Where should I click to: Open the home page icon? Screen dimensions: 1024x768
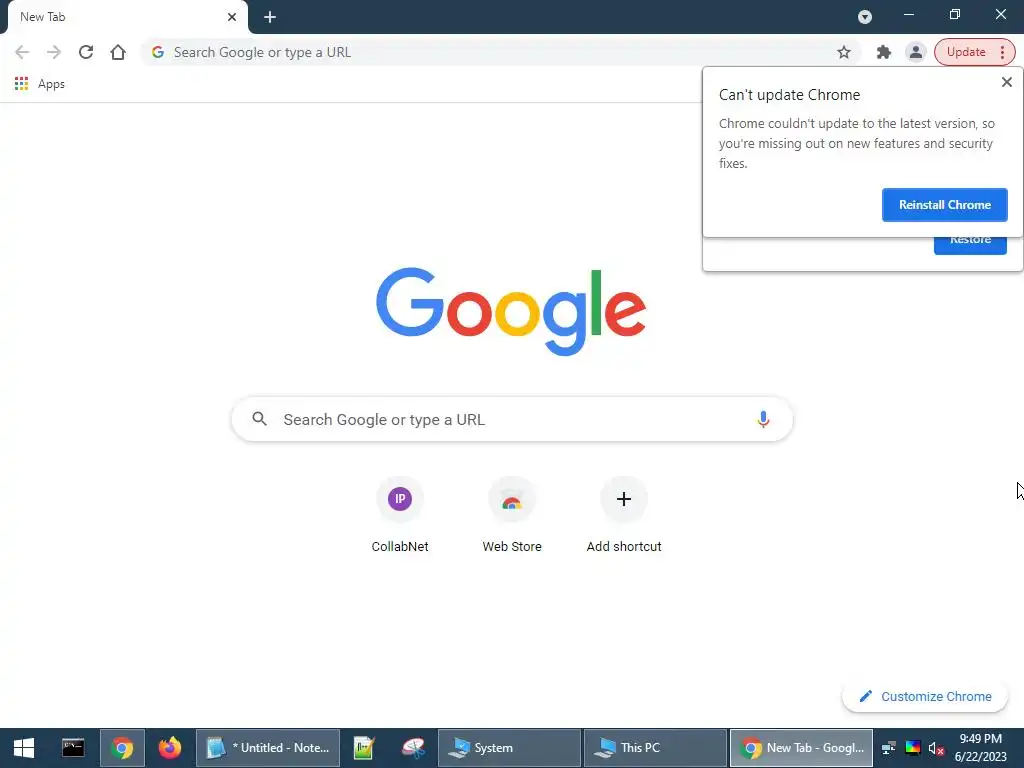(118, 52)
